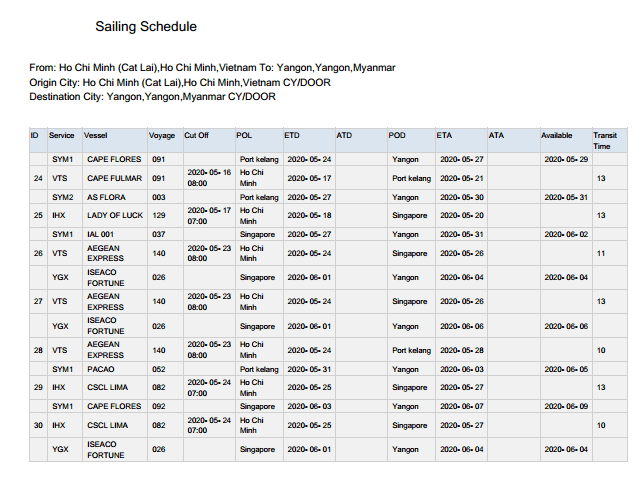This screenshot has width=642, height=488.
Task: Select the PACAO vessel cell
Action: click(x=102, y=369)
